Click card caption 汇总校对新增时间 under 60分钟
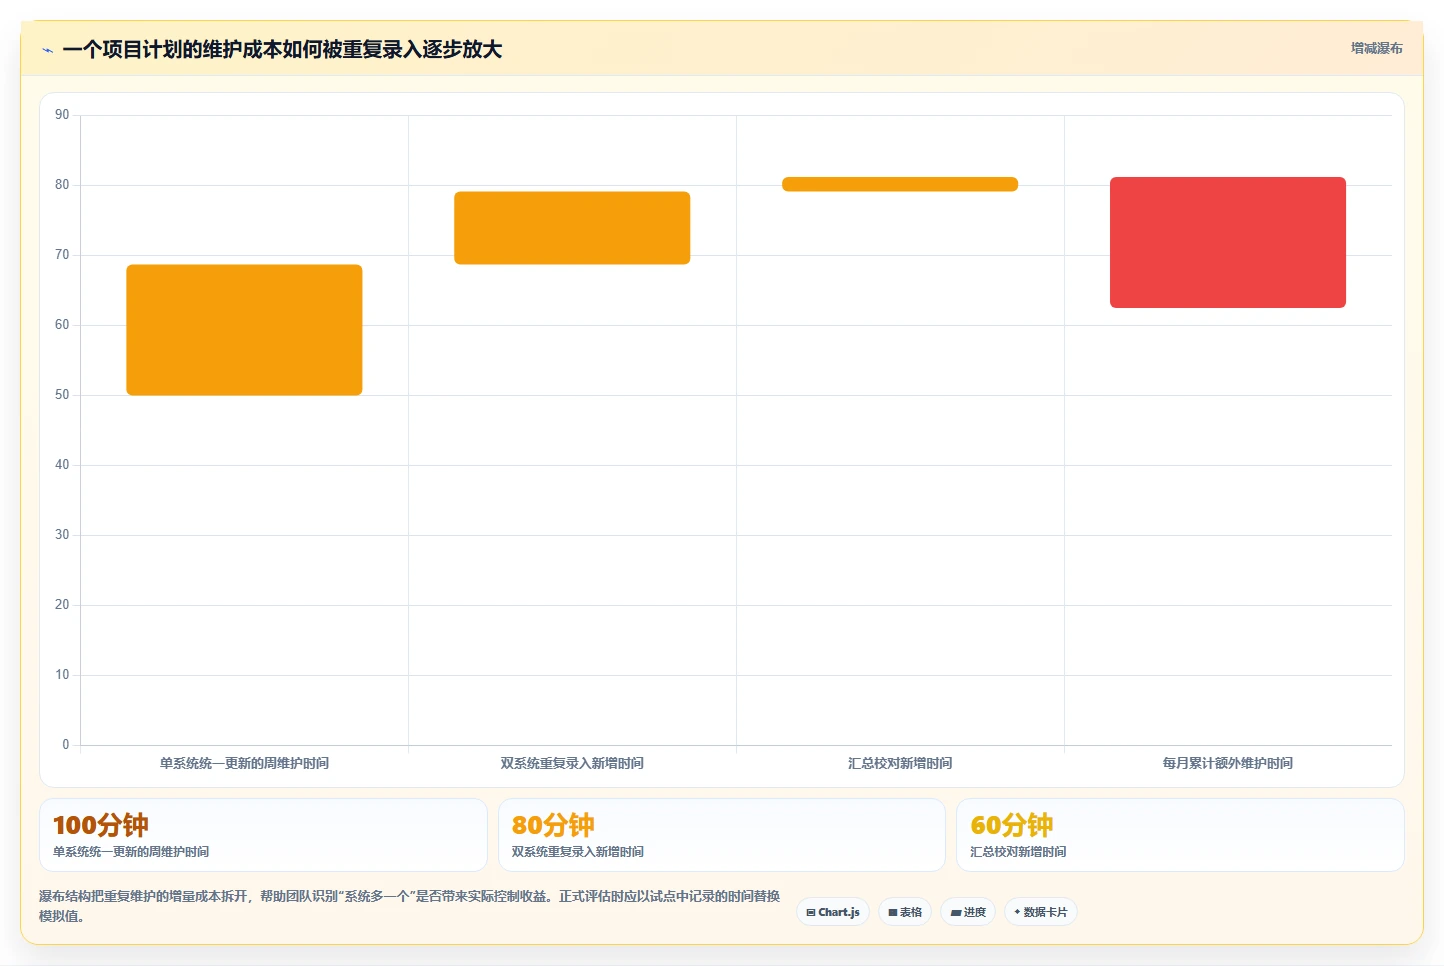This screenshot has height=966, width=1444. 1018,852
